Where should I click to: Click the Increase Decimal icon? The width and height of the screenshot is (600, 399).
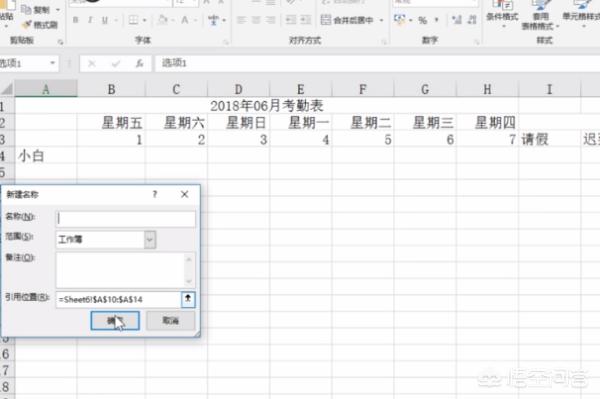click(x=457, y=20)
